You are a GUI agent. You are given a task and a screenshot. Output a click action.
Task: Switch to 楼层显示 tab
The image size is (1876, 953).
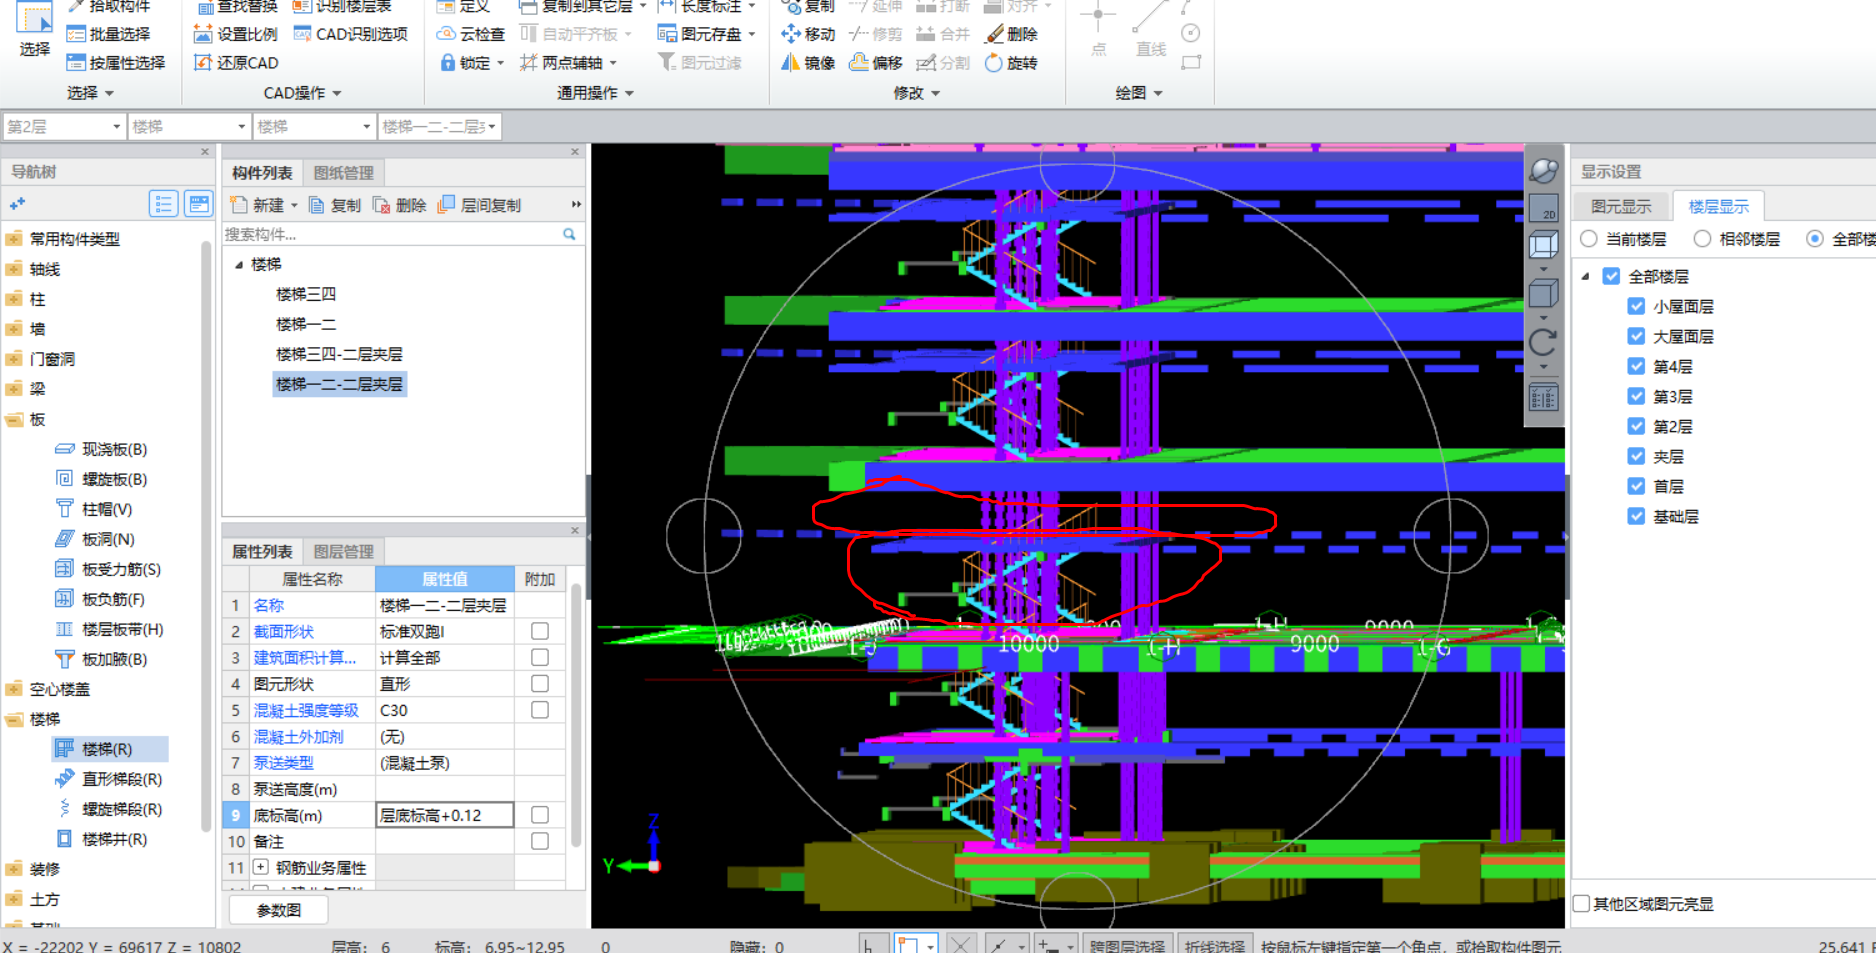(x=1718, y=206)
